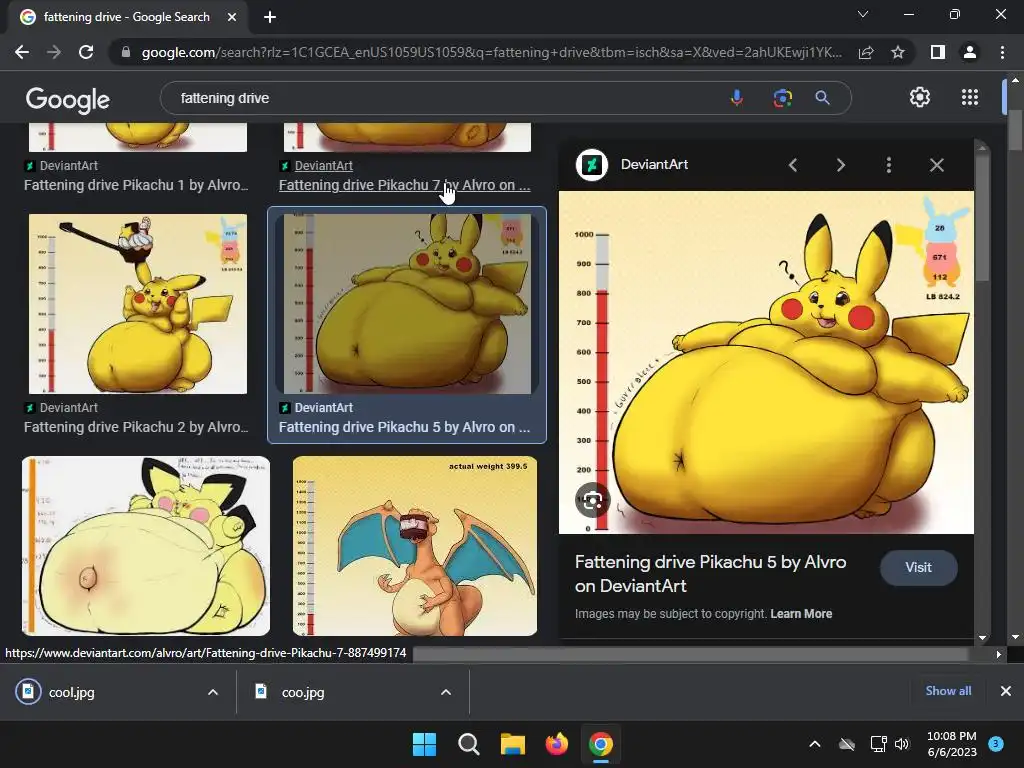Go to previous image in preview panel
The height and width of the screenshot is (768, 1024).
pos(793,165)
